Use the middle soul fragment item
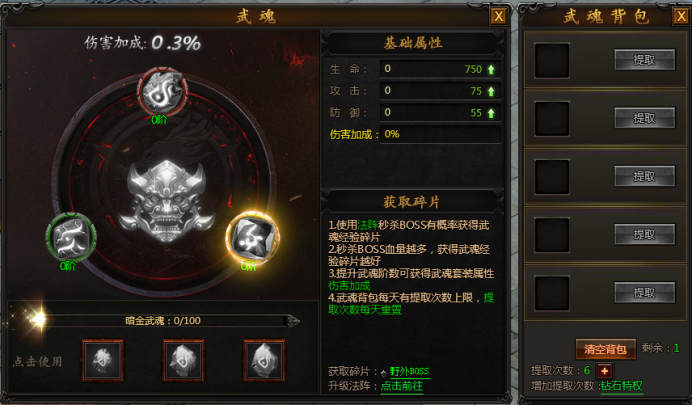The width and height of the screenshot is (693, 406). click(x=183, y=360)
